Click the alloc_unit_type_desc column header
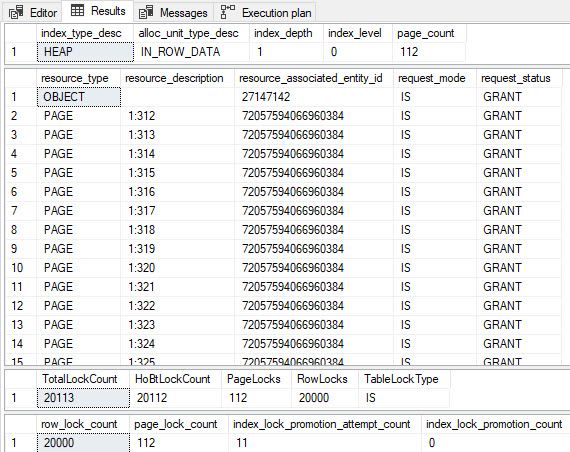Screen dimensions: 570x452 pyautogui.click(x=191, y=33)
